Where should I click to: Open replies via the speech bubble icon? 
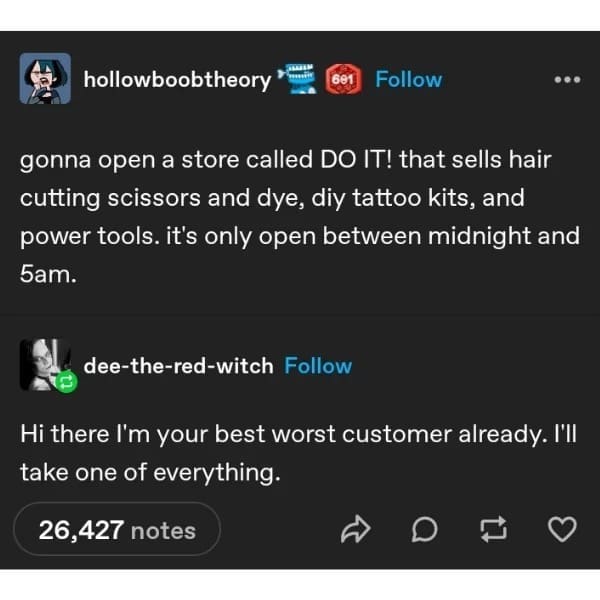click(424, 530)
